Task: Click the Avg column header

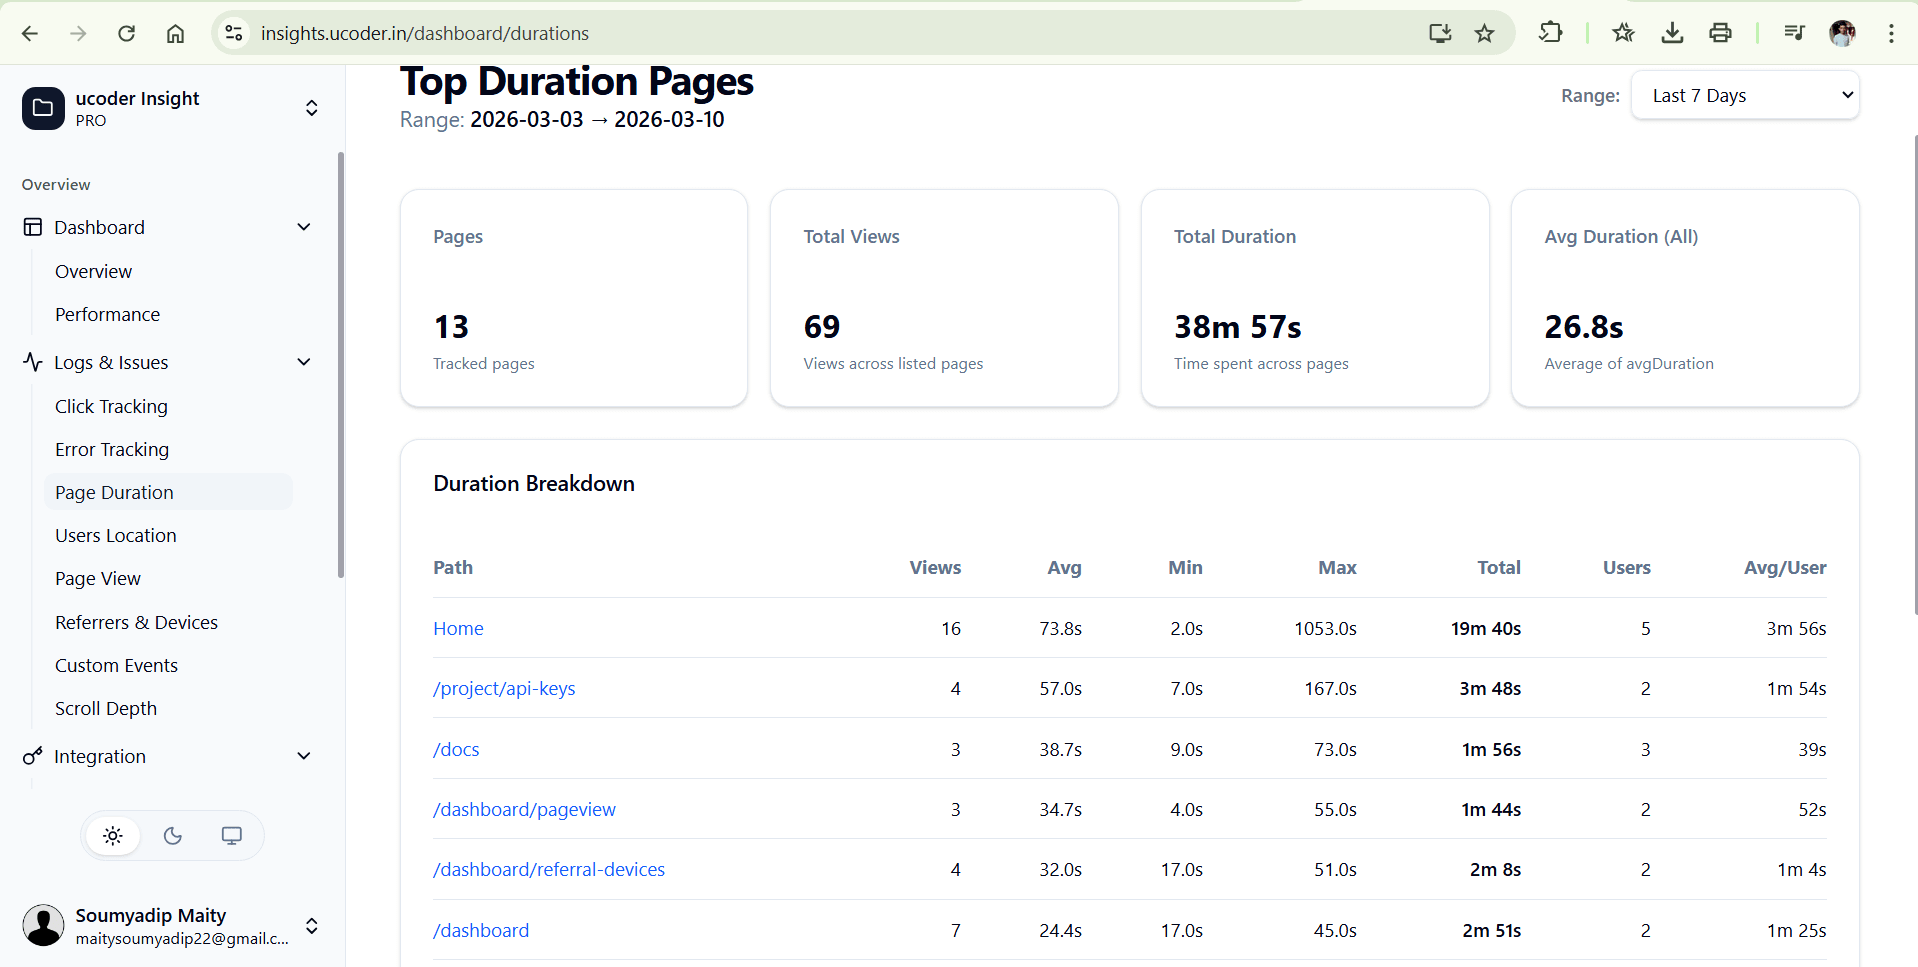Action: (1064, 567)
